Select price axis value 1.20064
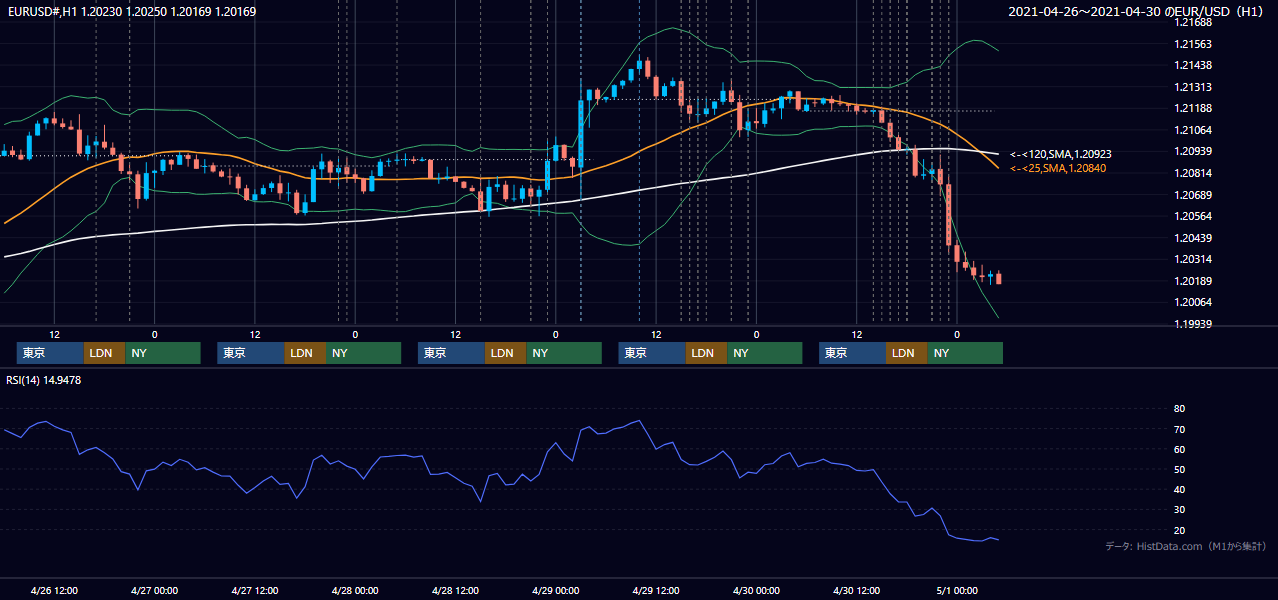This screenshot has height=600, width=1278. (x=1193, y=302)
